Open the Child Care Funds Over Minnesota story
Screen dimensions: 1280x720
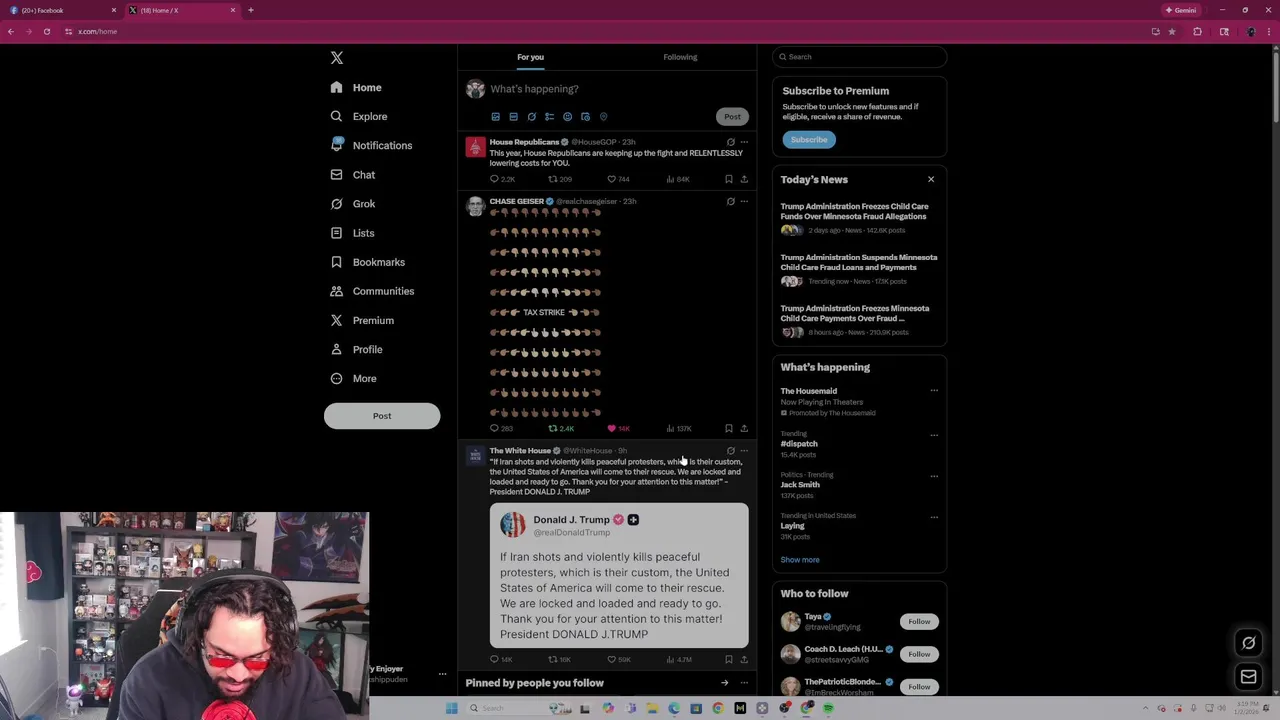(x=858, y=219)
